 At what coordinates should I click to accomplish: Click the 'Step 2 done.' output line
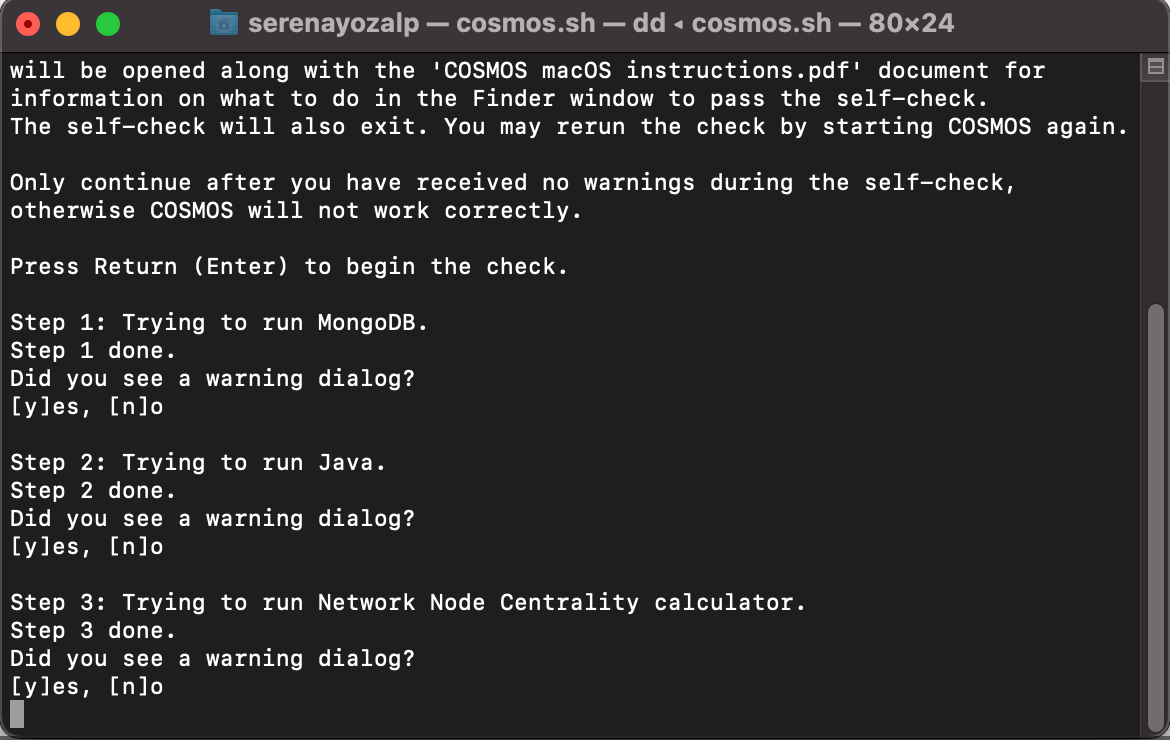pyautogui.click(x=93, y=491)
